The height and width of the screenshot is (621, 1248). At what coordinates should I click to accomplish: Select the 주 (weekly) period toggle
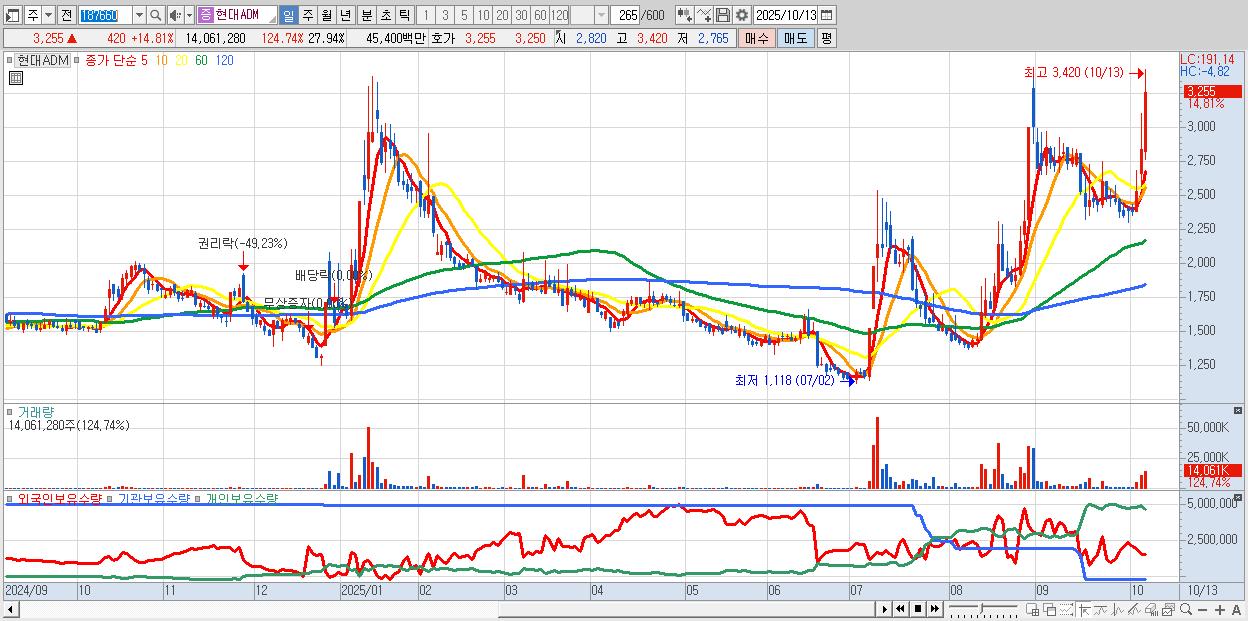(307, 15)
